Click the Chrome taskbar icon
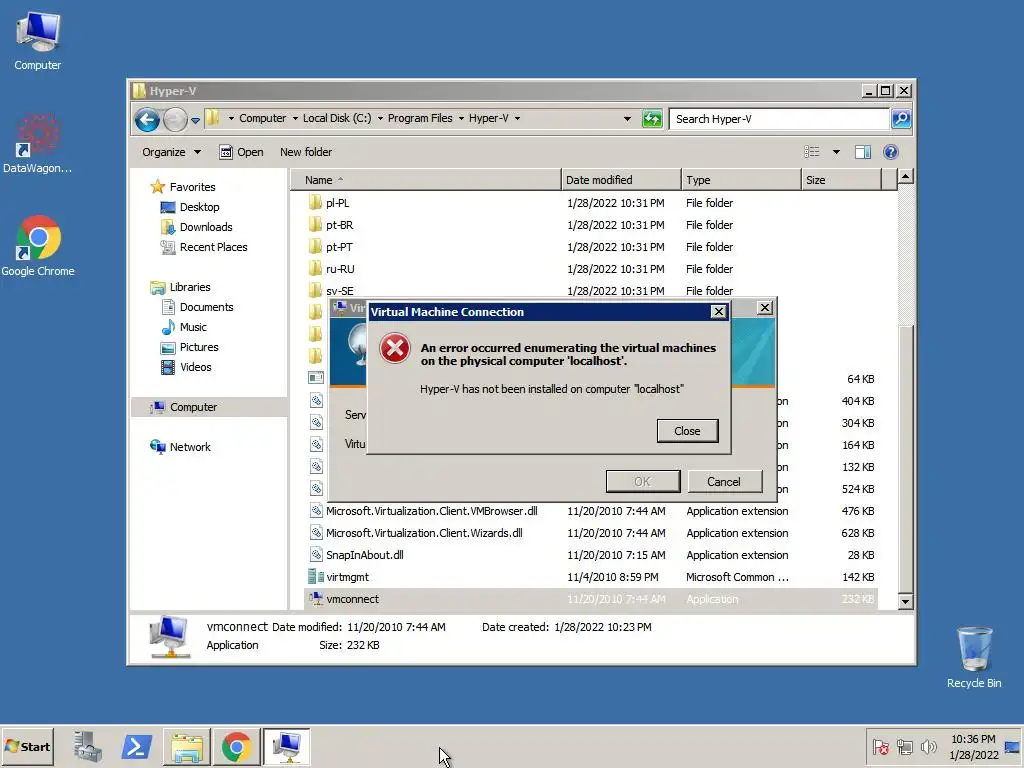The image size is (1024, 768). click(x=236, y=747)
